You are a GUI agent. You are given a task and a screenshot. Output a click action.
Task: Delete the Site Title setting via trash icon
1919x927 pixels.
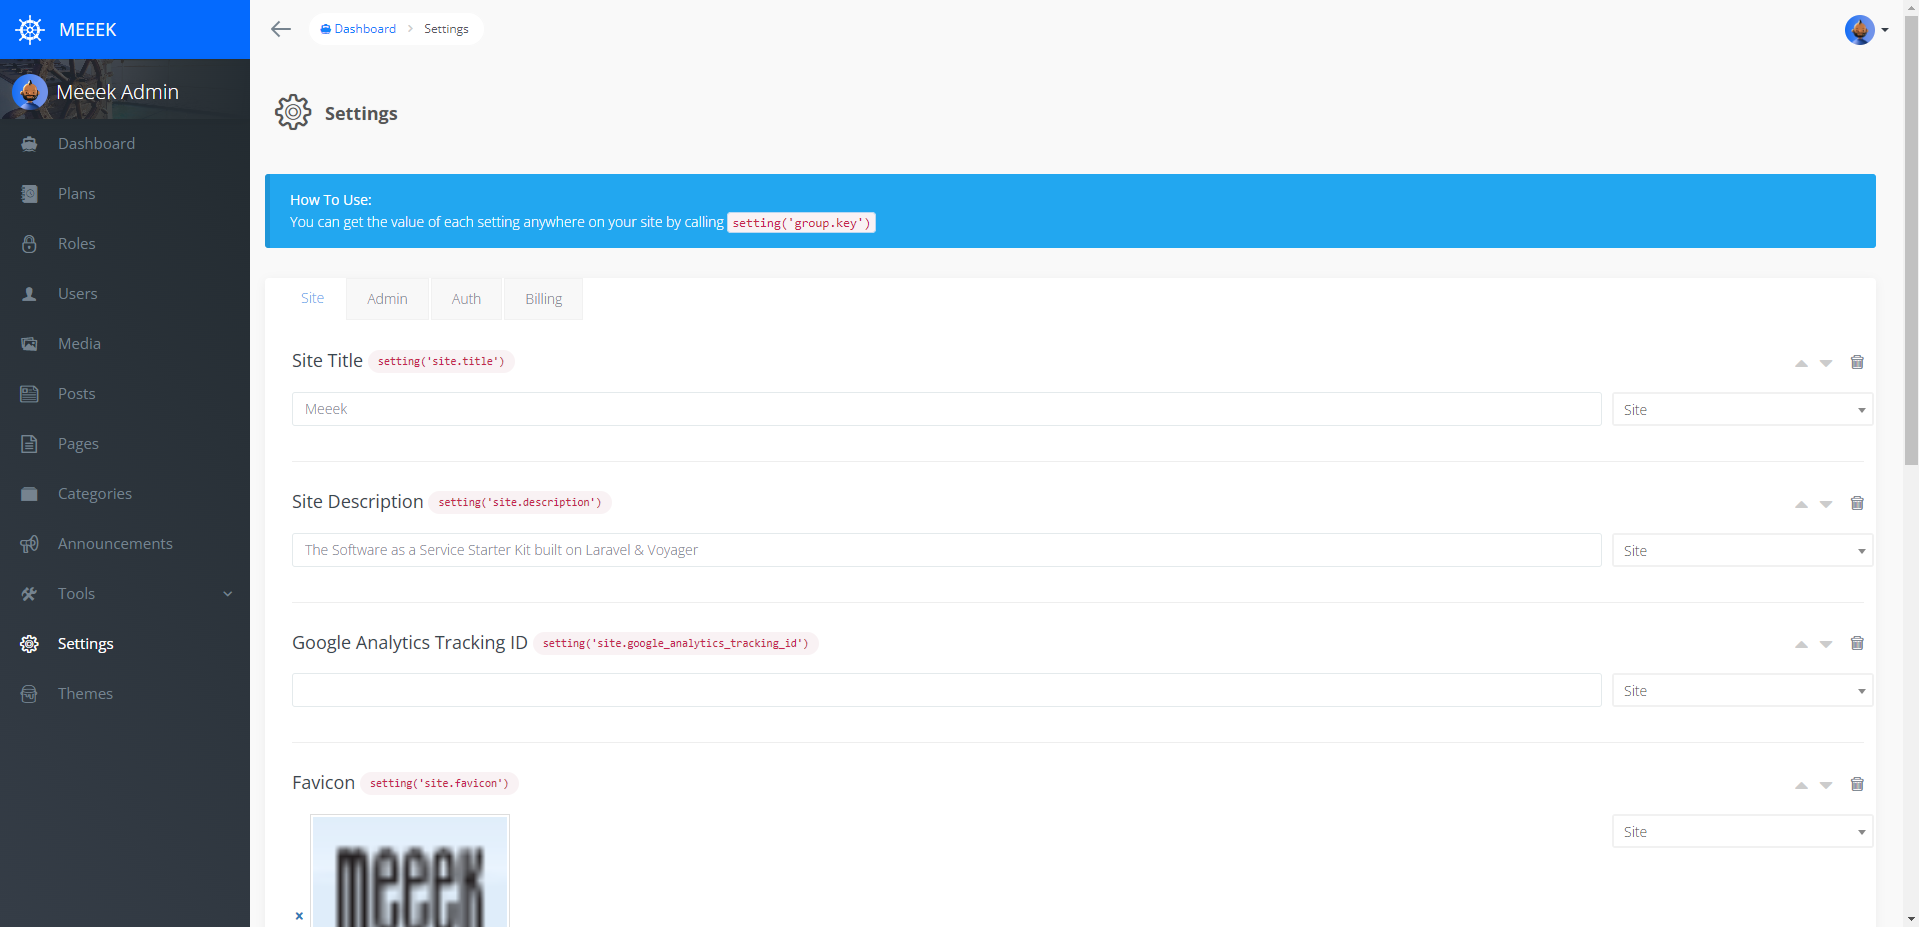1857,362
